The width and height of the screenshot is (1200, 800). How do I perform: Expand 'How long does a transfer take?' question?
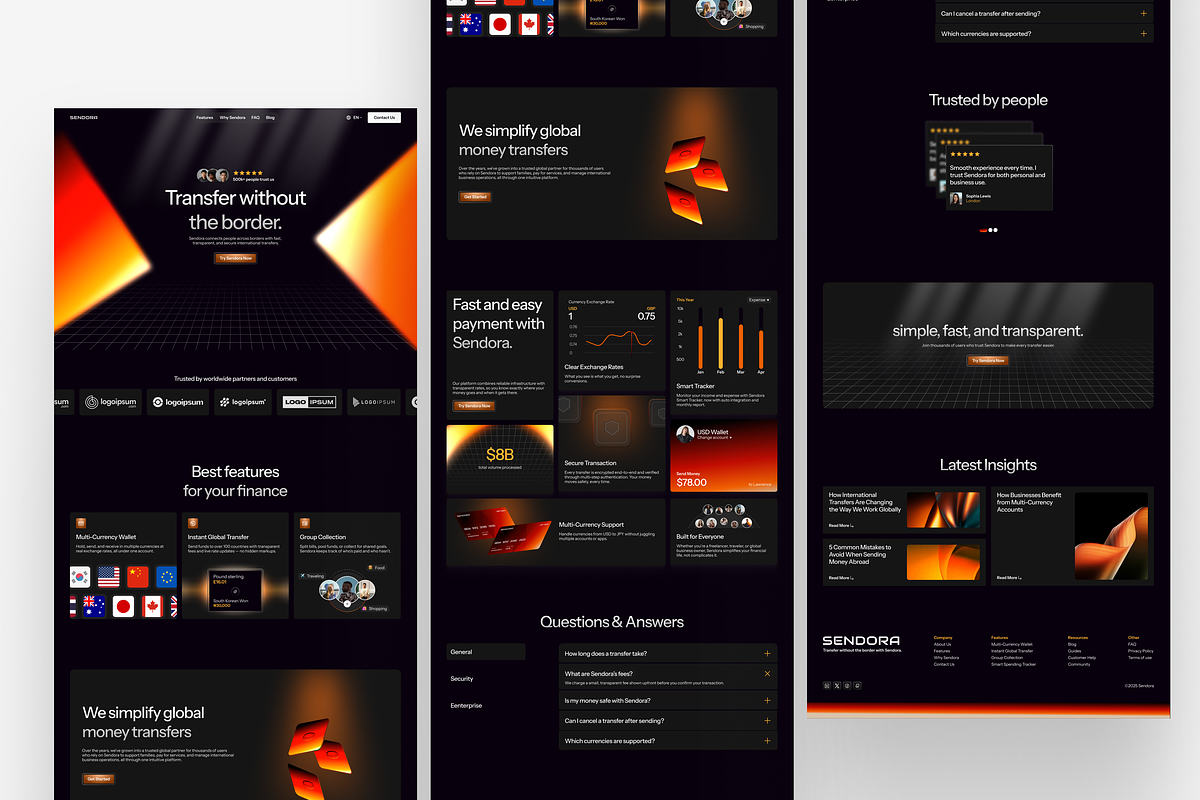coord(767,653)
